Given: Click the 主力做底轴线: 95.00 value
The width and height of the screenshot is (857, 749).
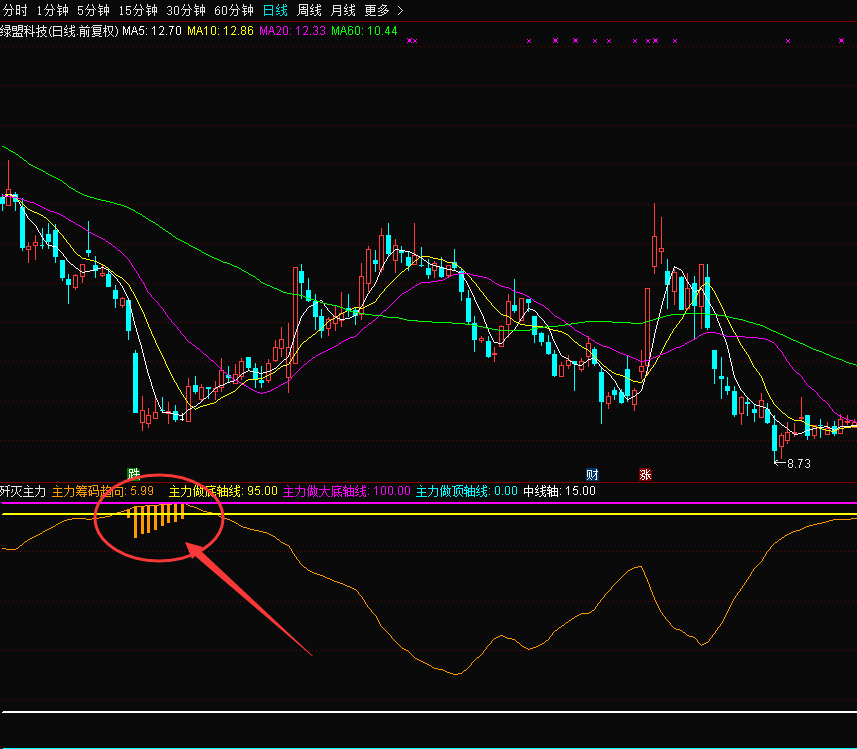Looking at the screenshot, I should pyautogui.click(x=223, y=491).
